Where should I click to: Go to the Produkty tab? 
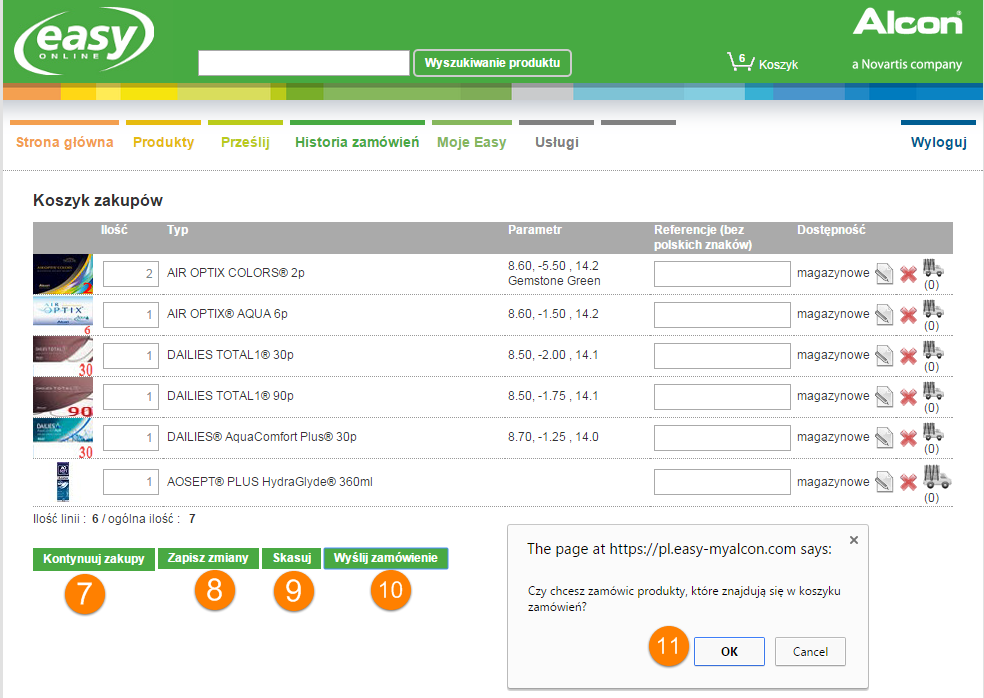pyautogui.click(x=163, y=142)
